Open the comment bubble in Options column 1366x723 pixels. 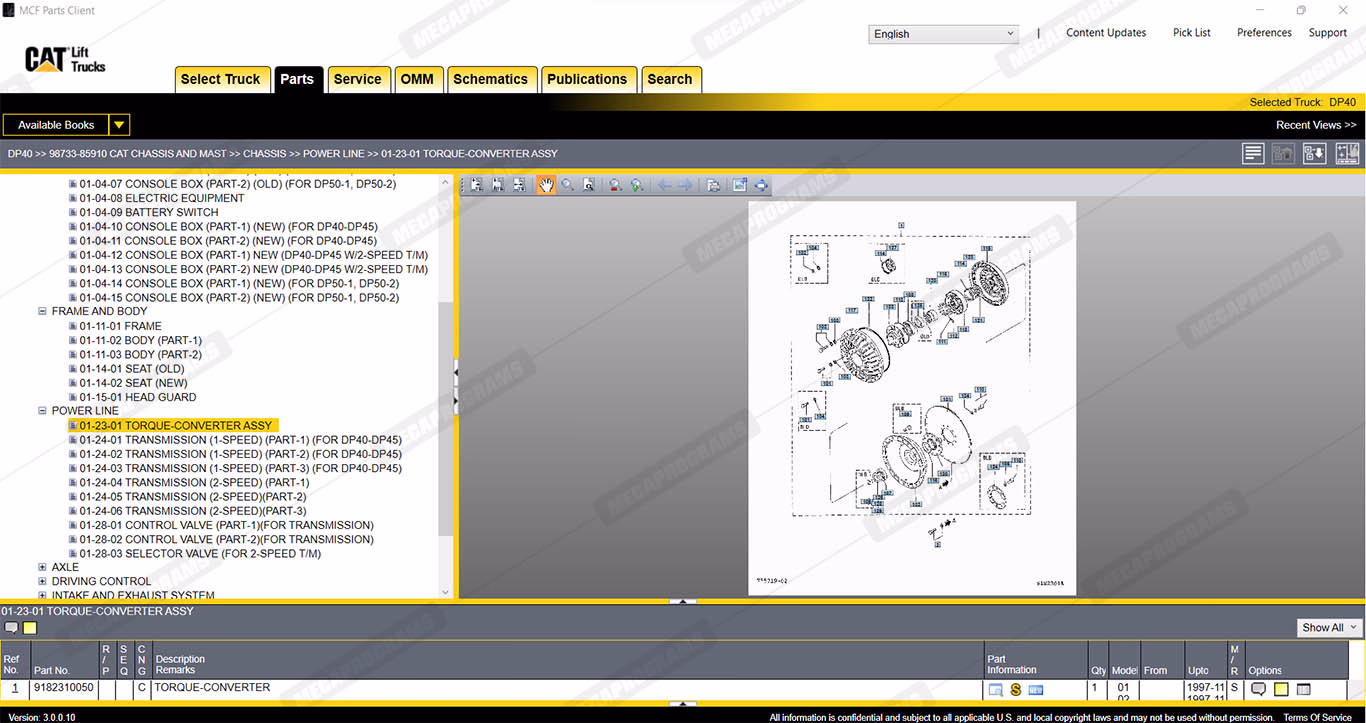(1259, 690)
